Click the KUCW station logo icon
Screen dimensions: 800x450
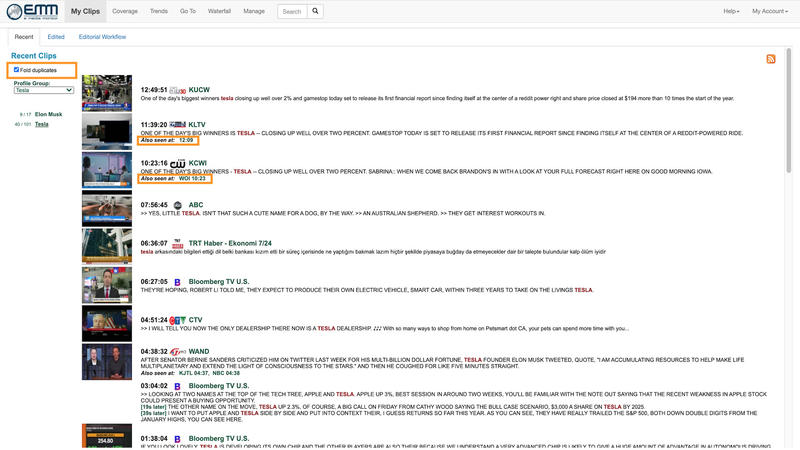tap(178, 90)
